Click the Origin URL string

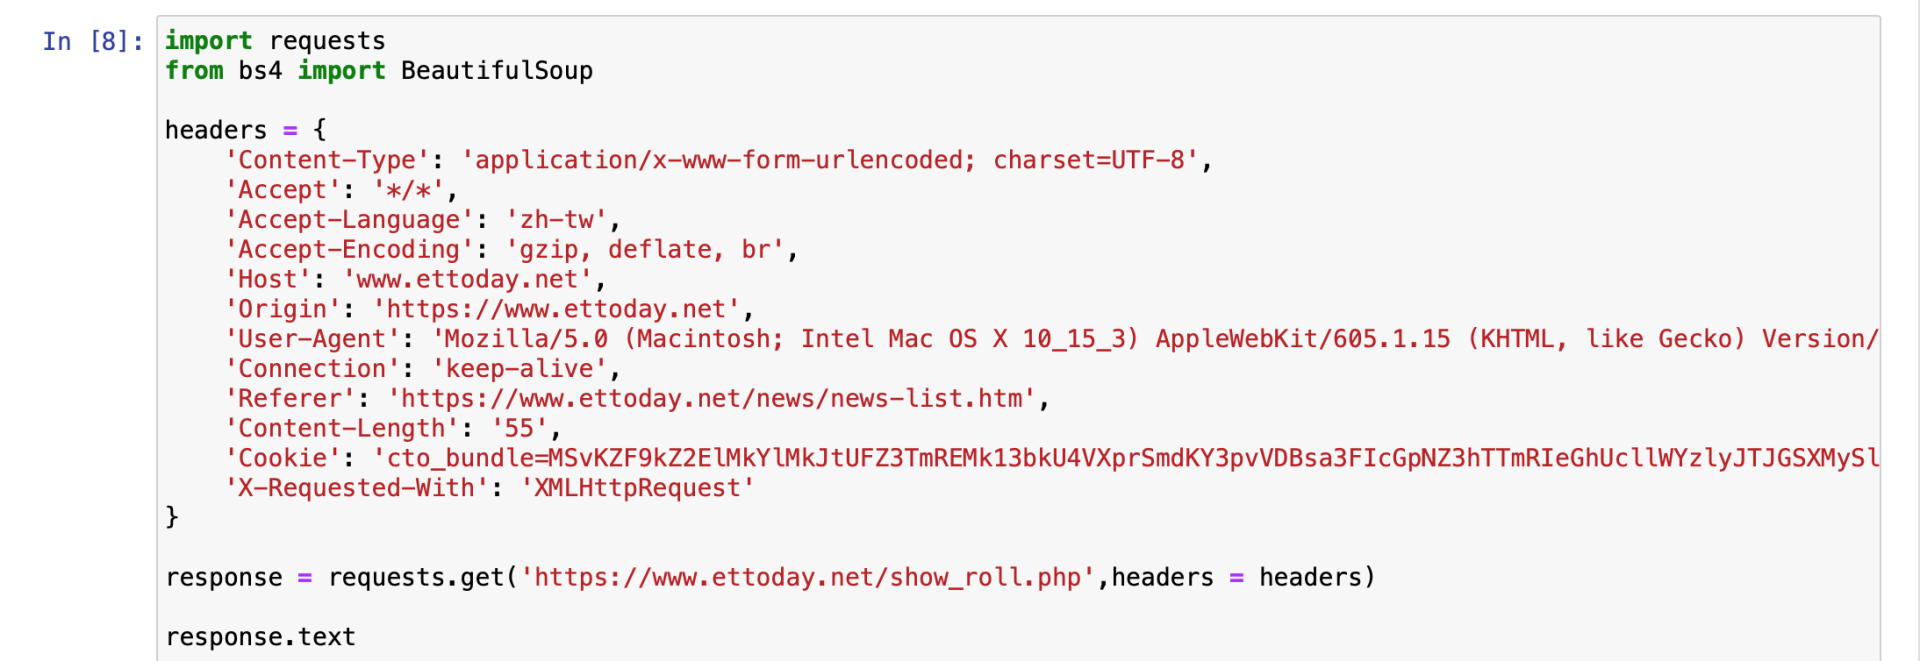557,309
